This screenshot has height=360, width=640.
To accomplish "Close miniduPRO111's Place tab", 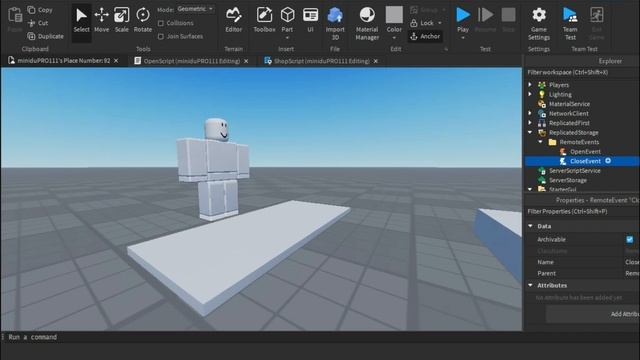I will coord(116,61).
